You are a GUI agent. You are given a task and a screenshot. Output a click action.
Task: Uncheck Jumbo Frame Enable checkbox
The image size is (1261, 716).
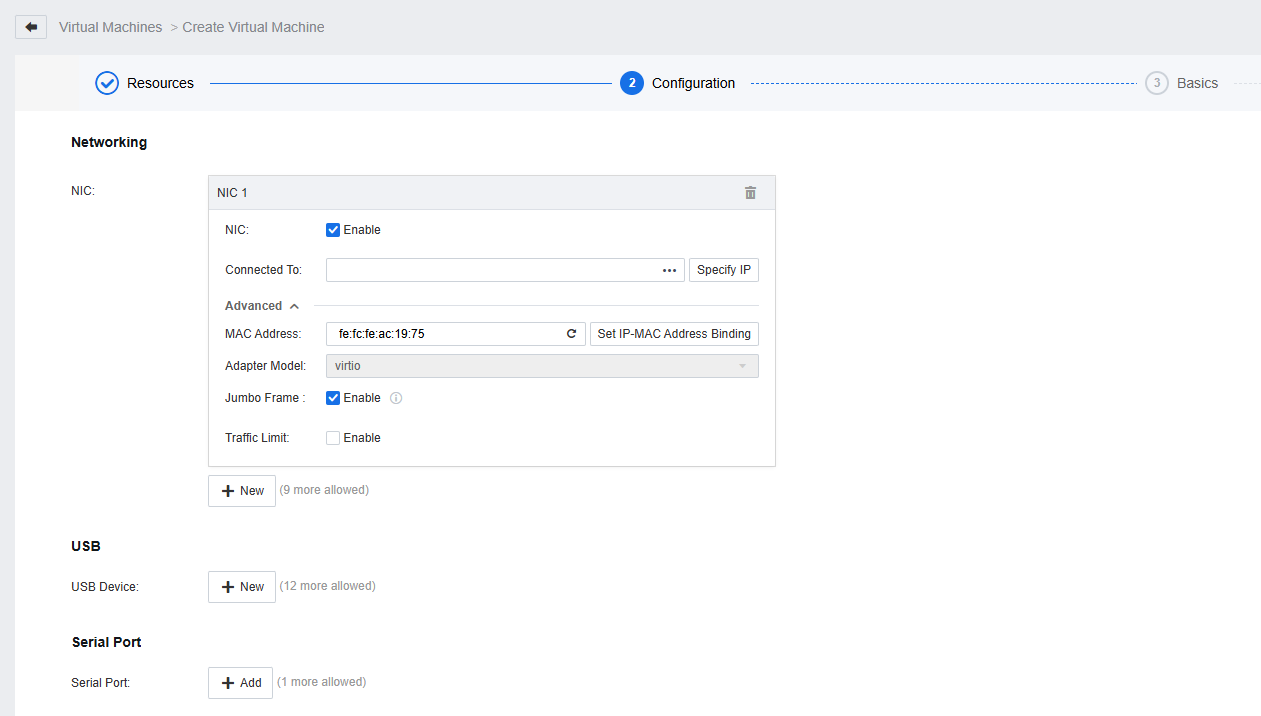pos(333,398)
